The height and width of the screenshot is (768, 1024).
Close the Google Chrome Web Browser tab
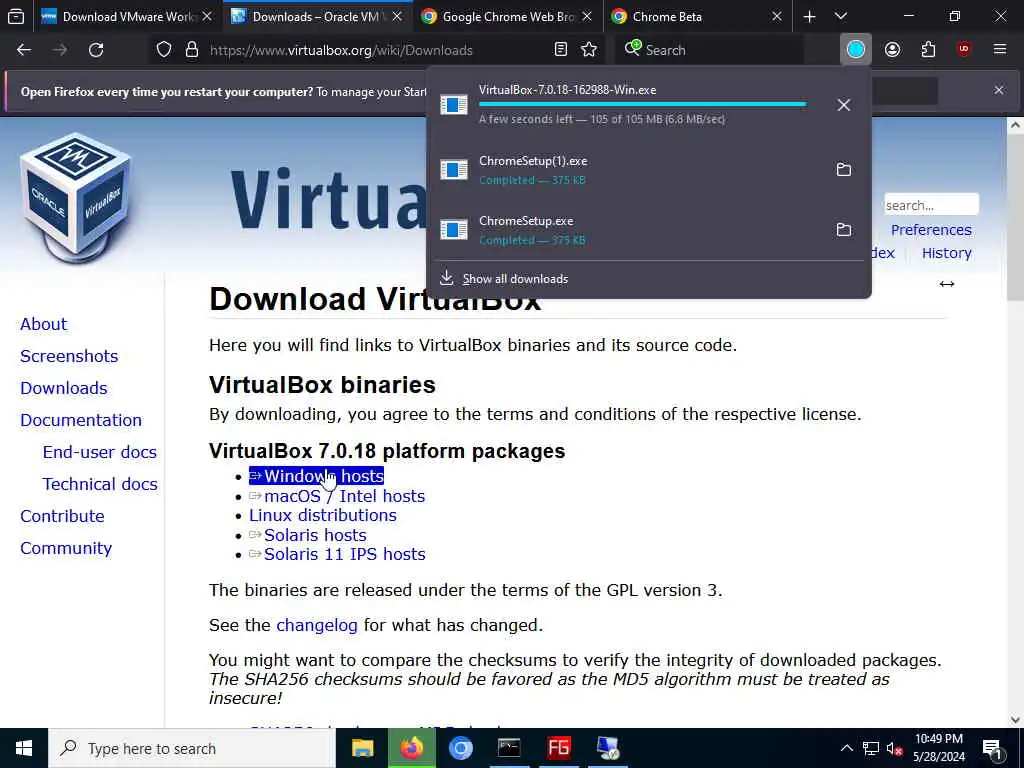pos(587,16)
